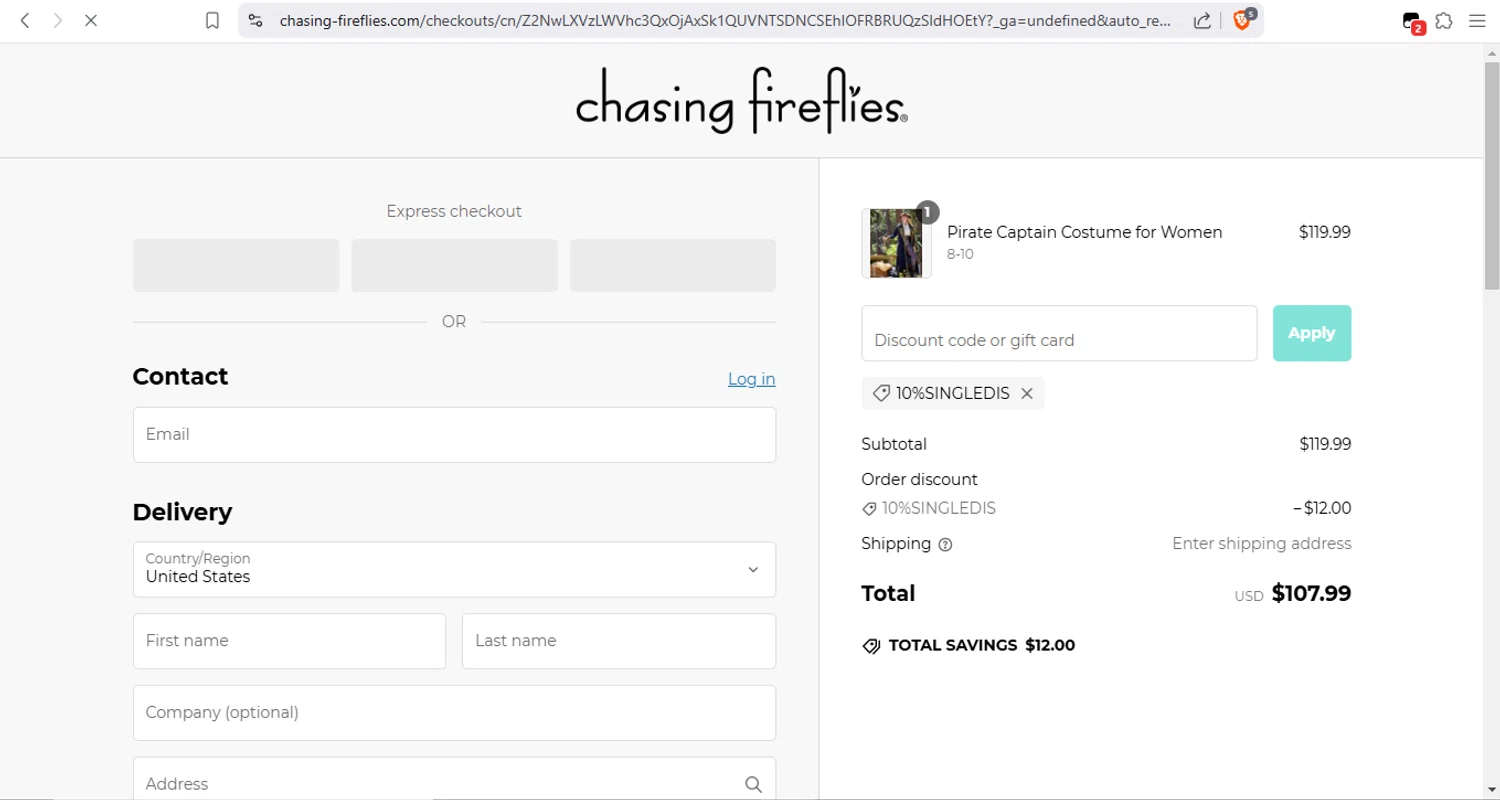1500x800 pixels.
Task: Click the browser URL address bar
Action: coord(725,20)
